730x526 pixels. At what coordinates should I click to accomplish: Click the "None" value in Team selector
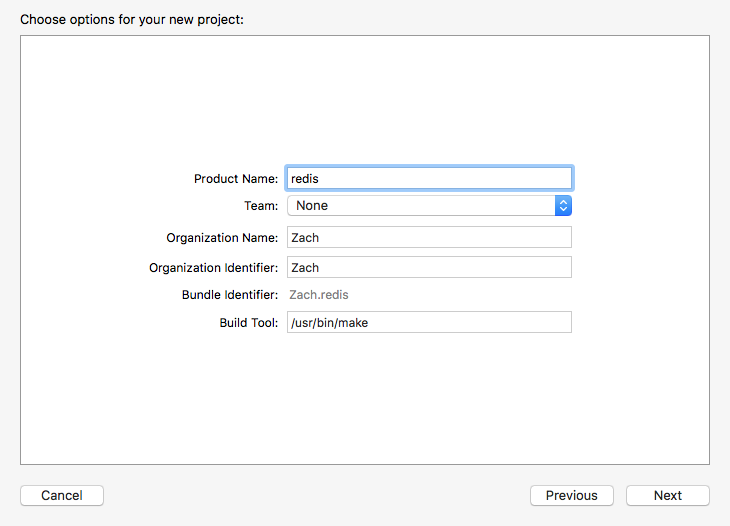[x=312, y=206]
